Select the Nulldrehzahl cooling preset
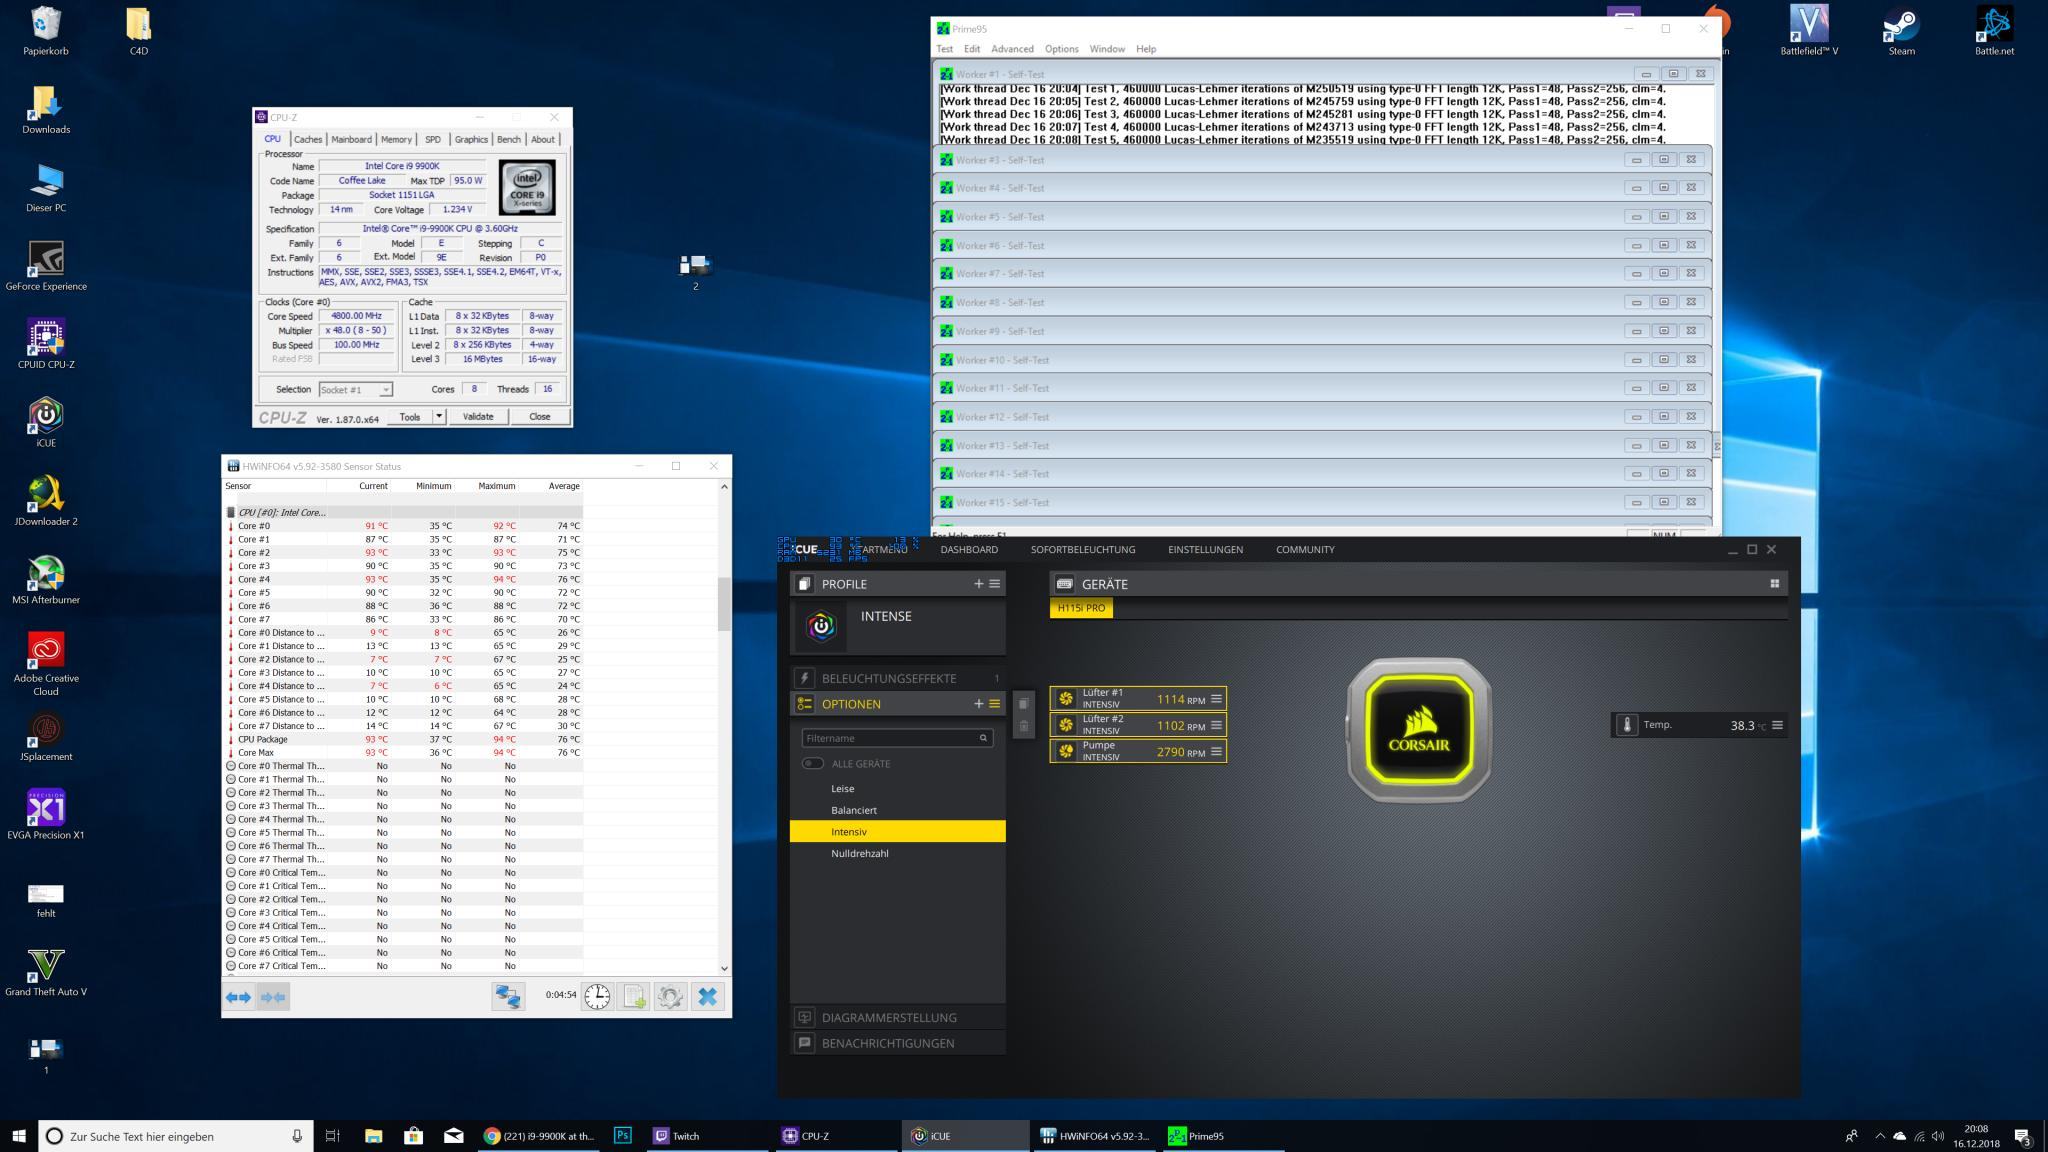This screenshot has width=2048, height=1152. [859, 853]
